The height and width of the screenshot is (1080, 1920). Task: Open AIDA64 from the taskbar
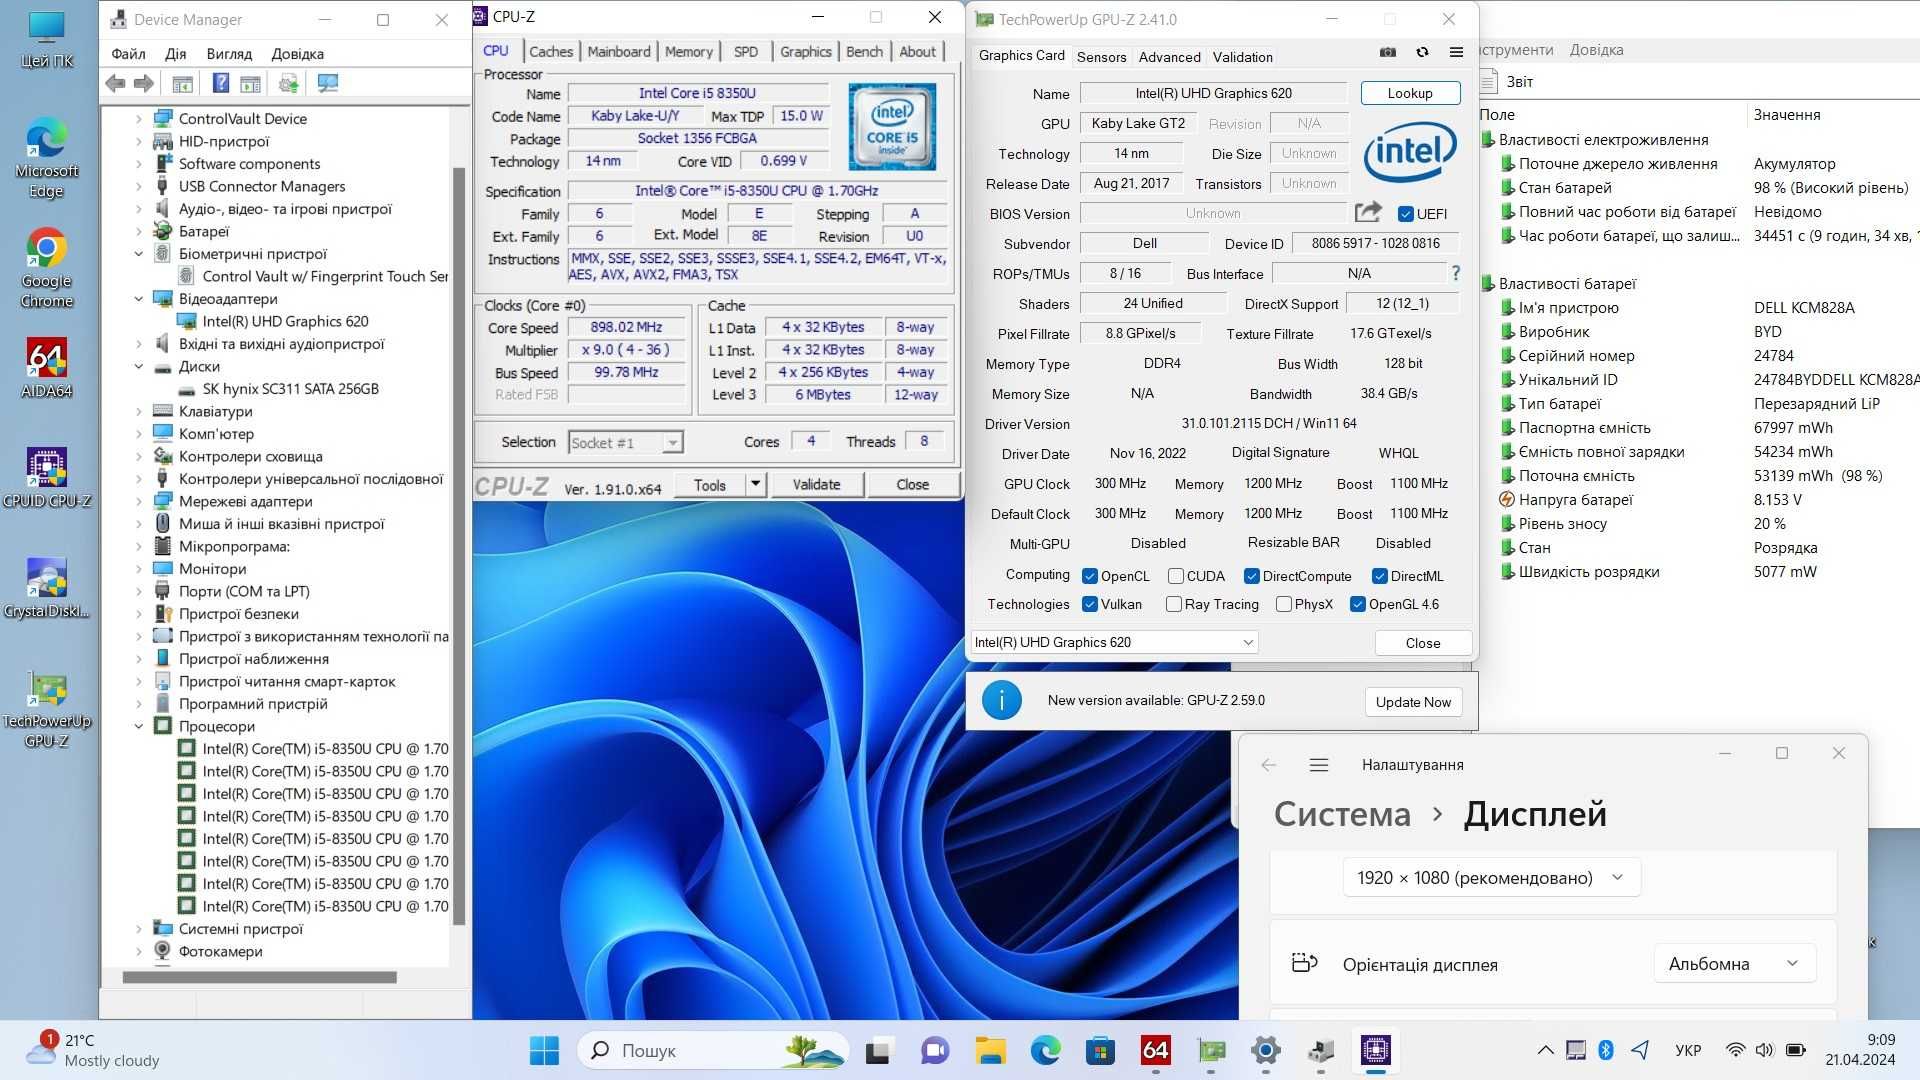(x=1155, y=1050)
